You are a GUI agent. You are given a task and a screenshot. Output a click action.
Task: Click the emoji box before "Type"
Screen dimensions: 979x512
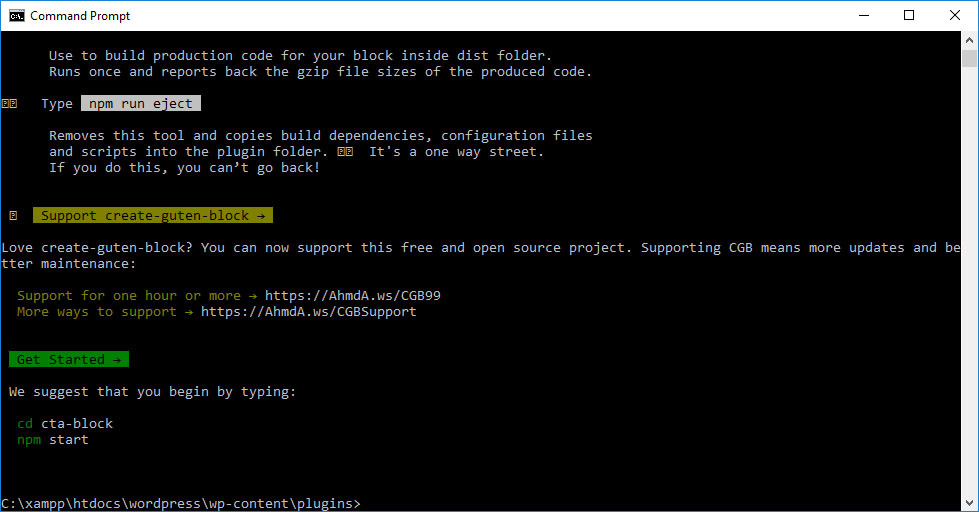click(9, 104)
